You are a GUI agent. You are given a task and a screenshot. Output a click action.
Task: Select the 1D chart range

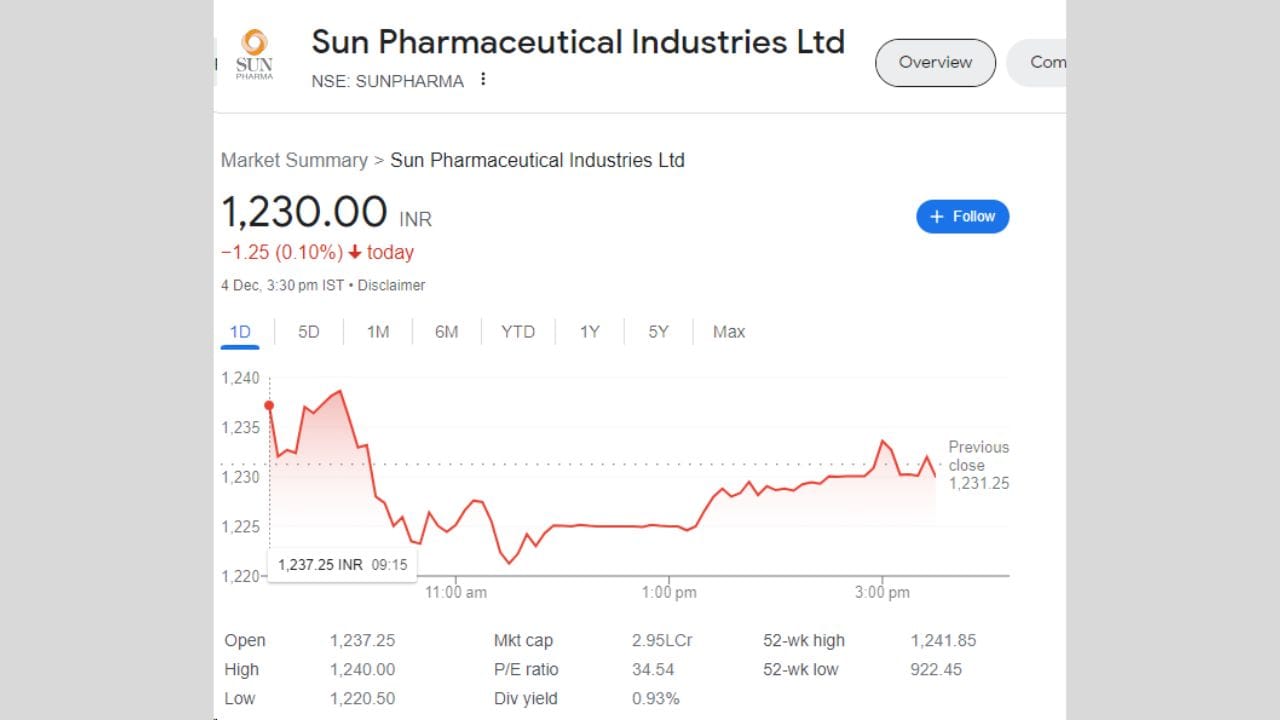point(239,331)
